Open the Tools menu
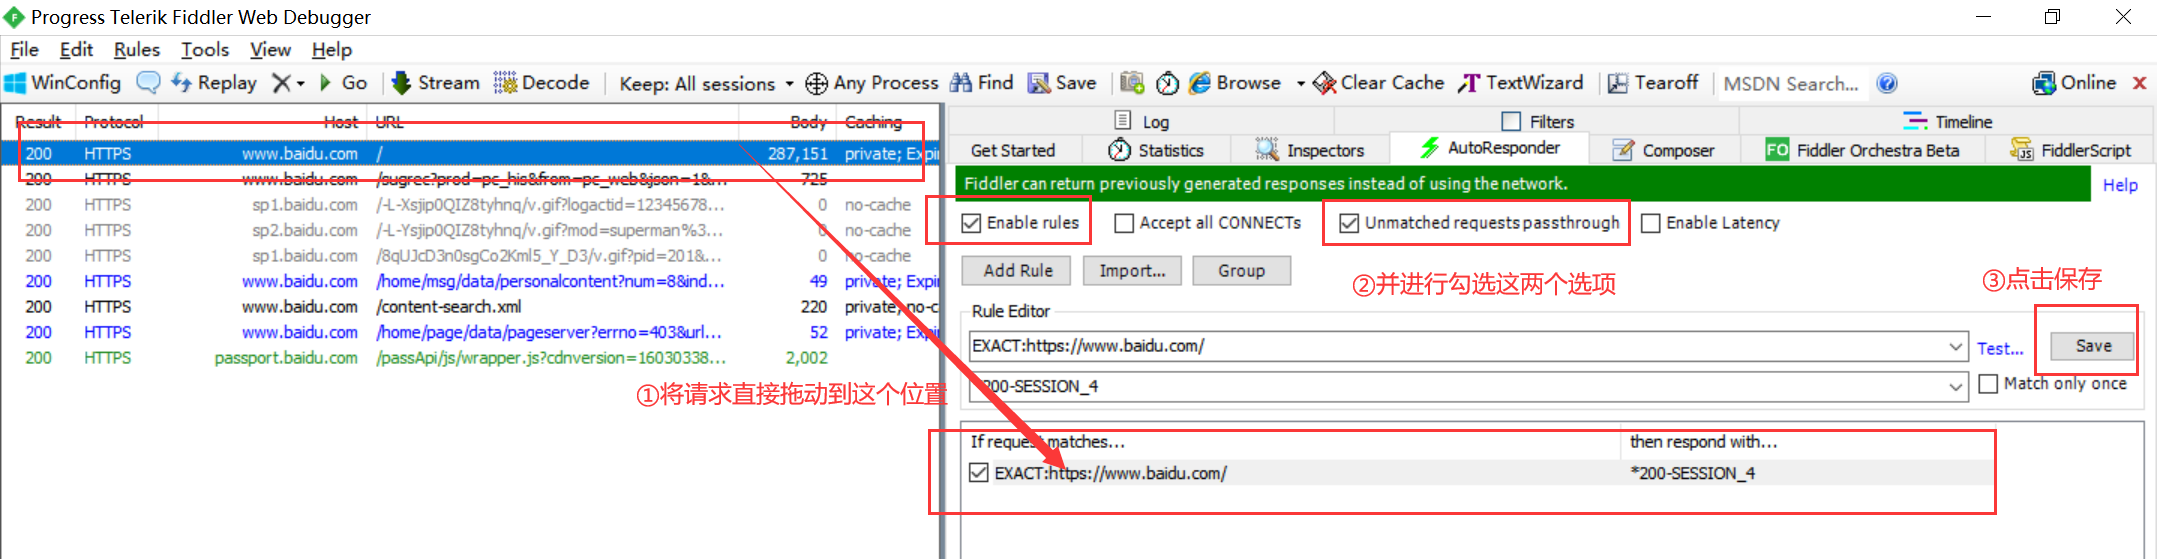This screenshot has width=2157, height=559. (205, 49)
